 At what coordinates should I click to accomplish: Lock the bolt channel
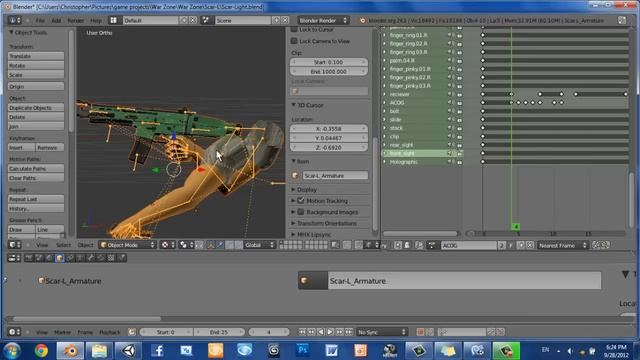click(459, 111)
